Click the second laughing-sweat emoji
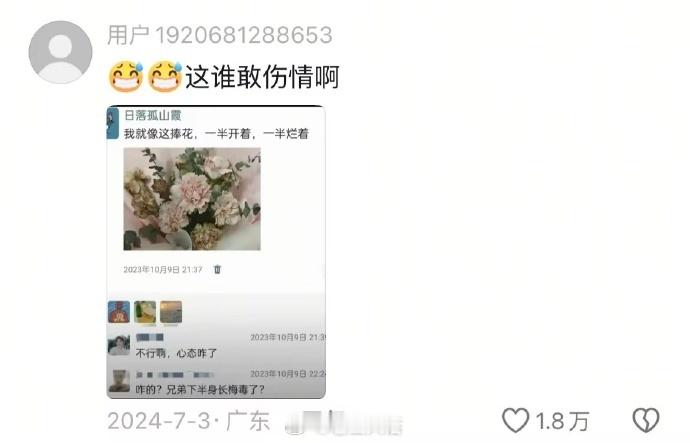The image size is (690, 443). click(165, 77)
